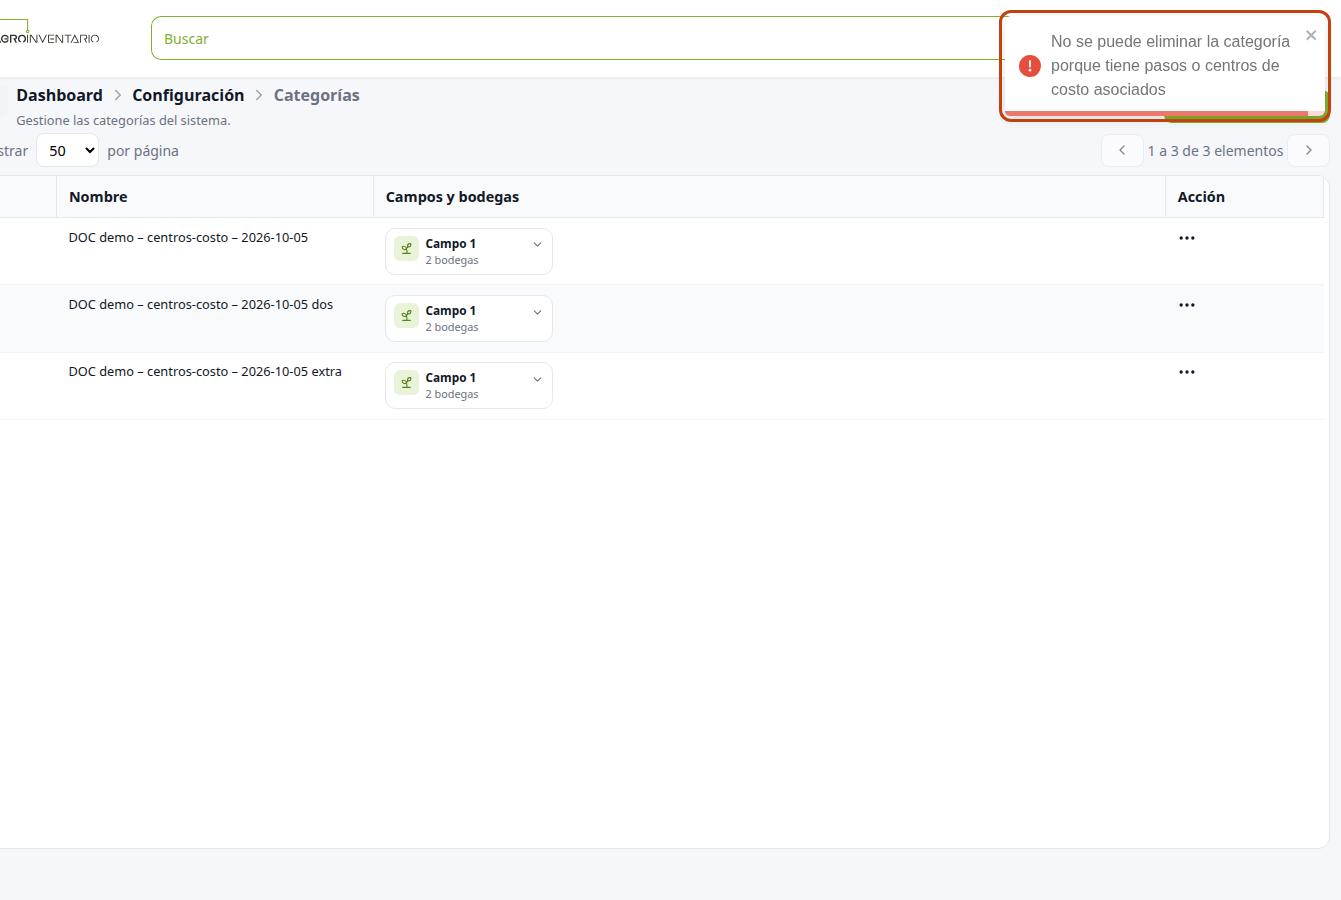Image resolution: width=1341 pixels, height=900 pixels.
Task: Expand Campo 1 dropdown in first row
Action: click(x=537, y=244)
